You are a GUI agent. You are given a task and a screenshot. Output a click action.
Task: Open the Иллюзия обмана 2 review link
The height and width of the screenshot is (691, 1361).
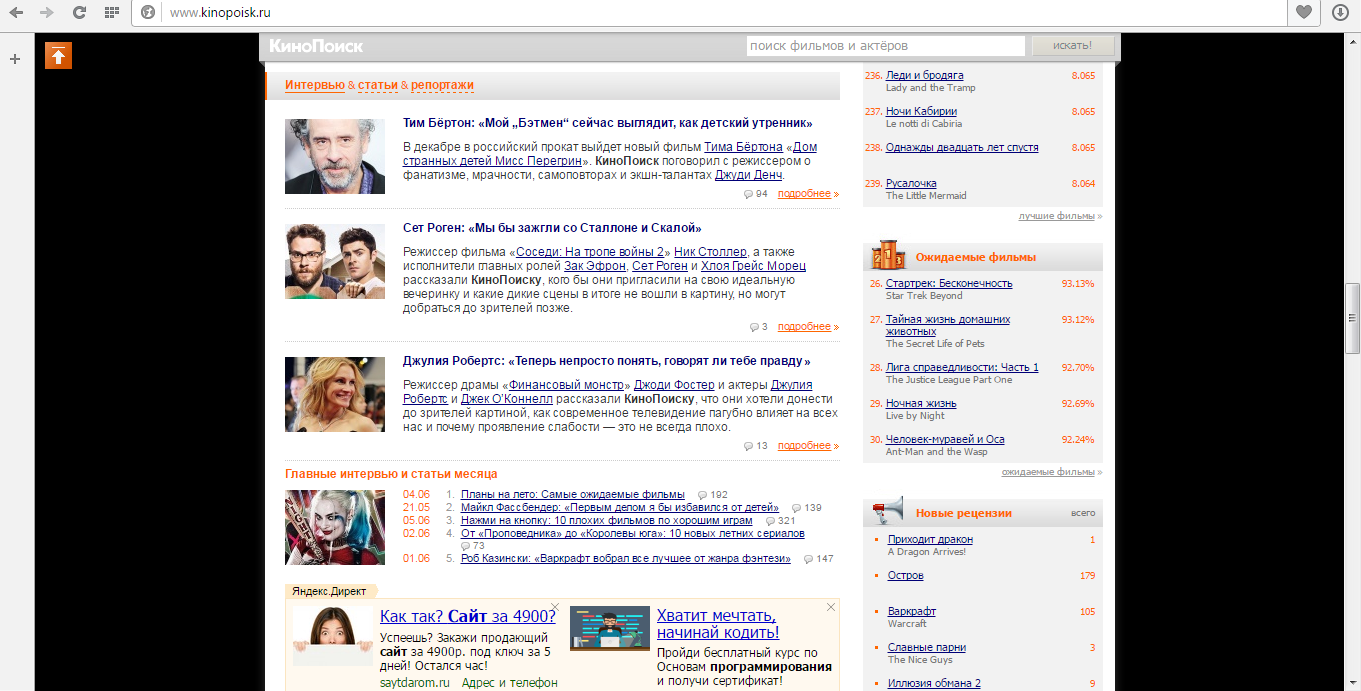coord(934,684)
